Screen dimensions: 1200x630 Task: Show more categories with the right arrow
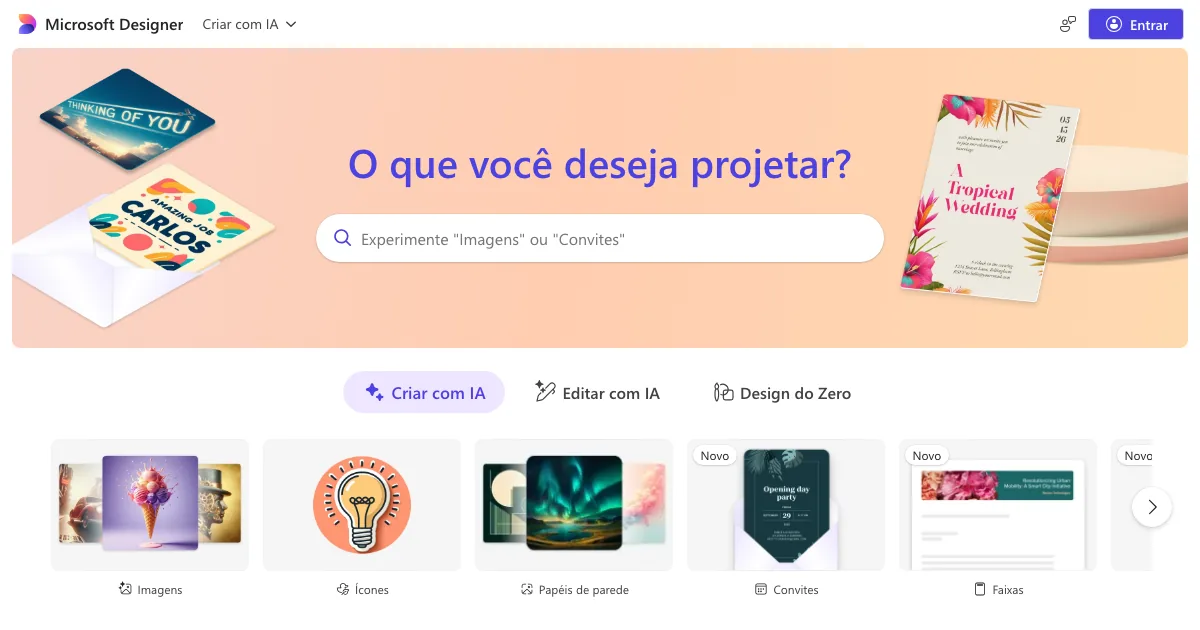(1152, 506)
